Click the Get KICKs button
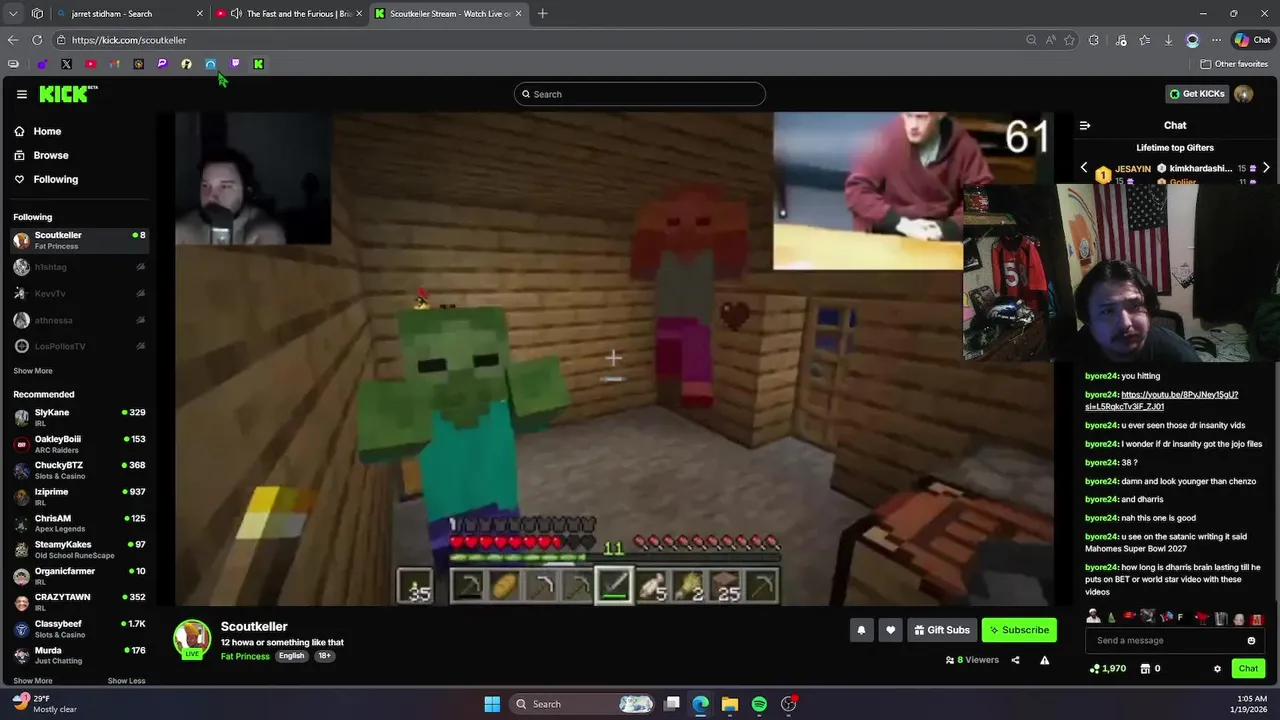 (1197, 94)
